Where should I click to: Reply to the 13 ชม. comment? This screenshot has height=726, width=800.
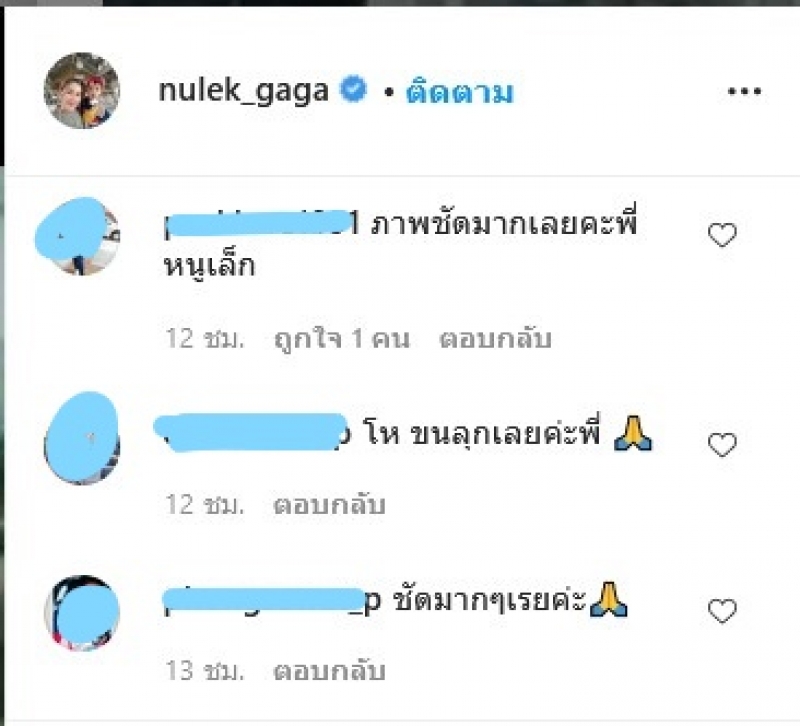point(329,671)
